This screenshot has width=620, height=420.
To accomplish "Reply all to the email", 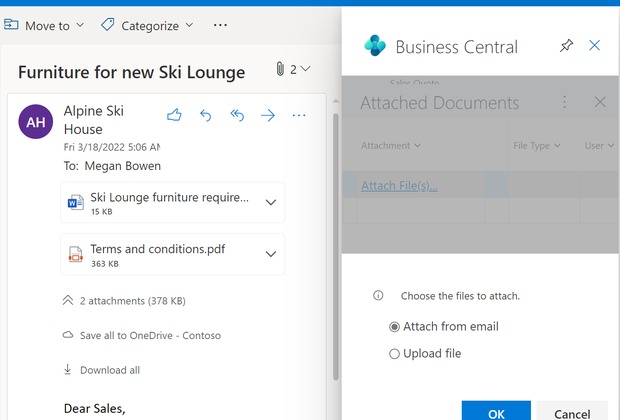I will [x=237, y=115].
